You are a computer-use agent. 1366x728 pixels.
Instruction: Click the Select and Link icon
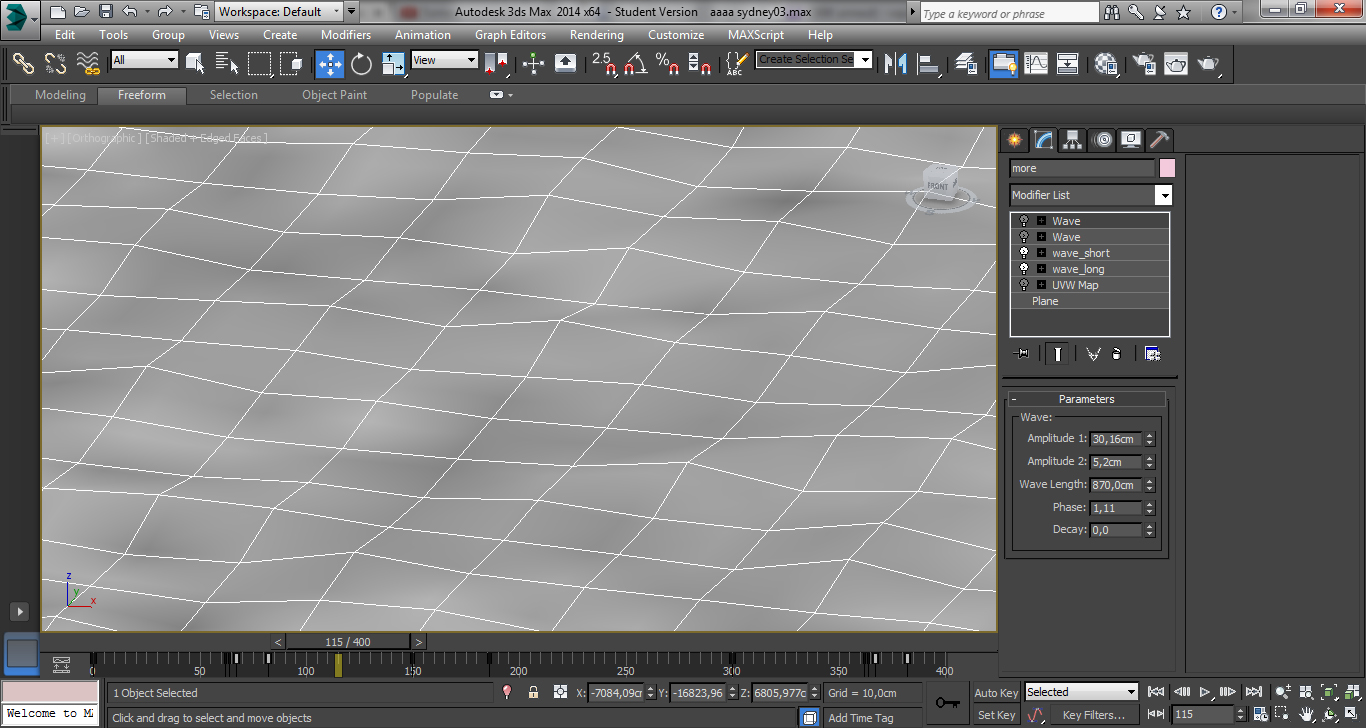pos(23,64)
